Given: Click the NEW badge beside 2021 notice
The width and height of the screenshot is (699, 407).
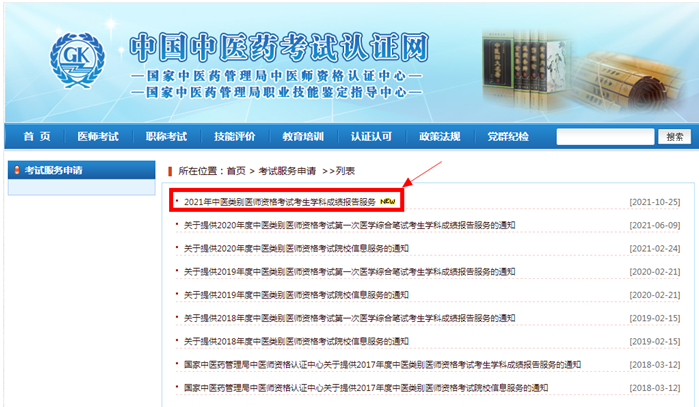Looking at the screenshot, I should 387,201.
